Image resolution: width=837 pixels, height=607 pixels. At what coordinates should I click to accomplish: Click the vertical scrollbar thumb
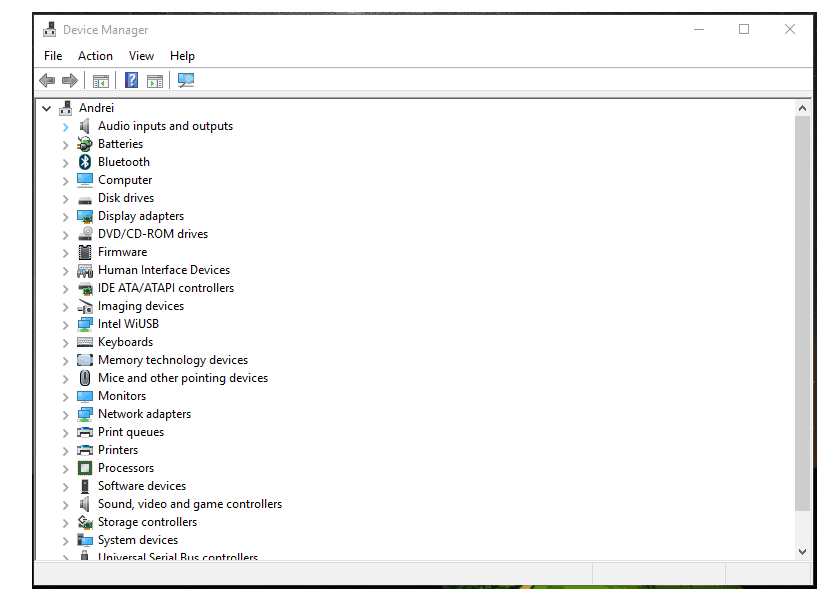pos(802,313)
